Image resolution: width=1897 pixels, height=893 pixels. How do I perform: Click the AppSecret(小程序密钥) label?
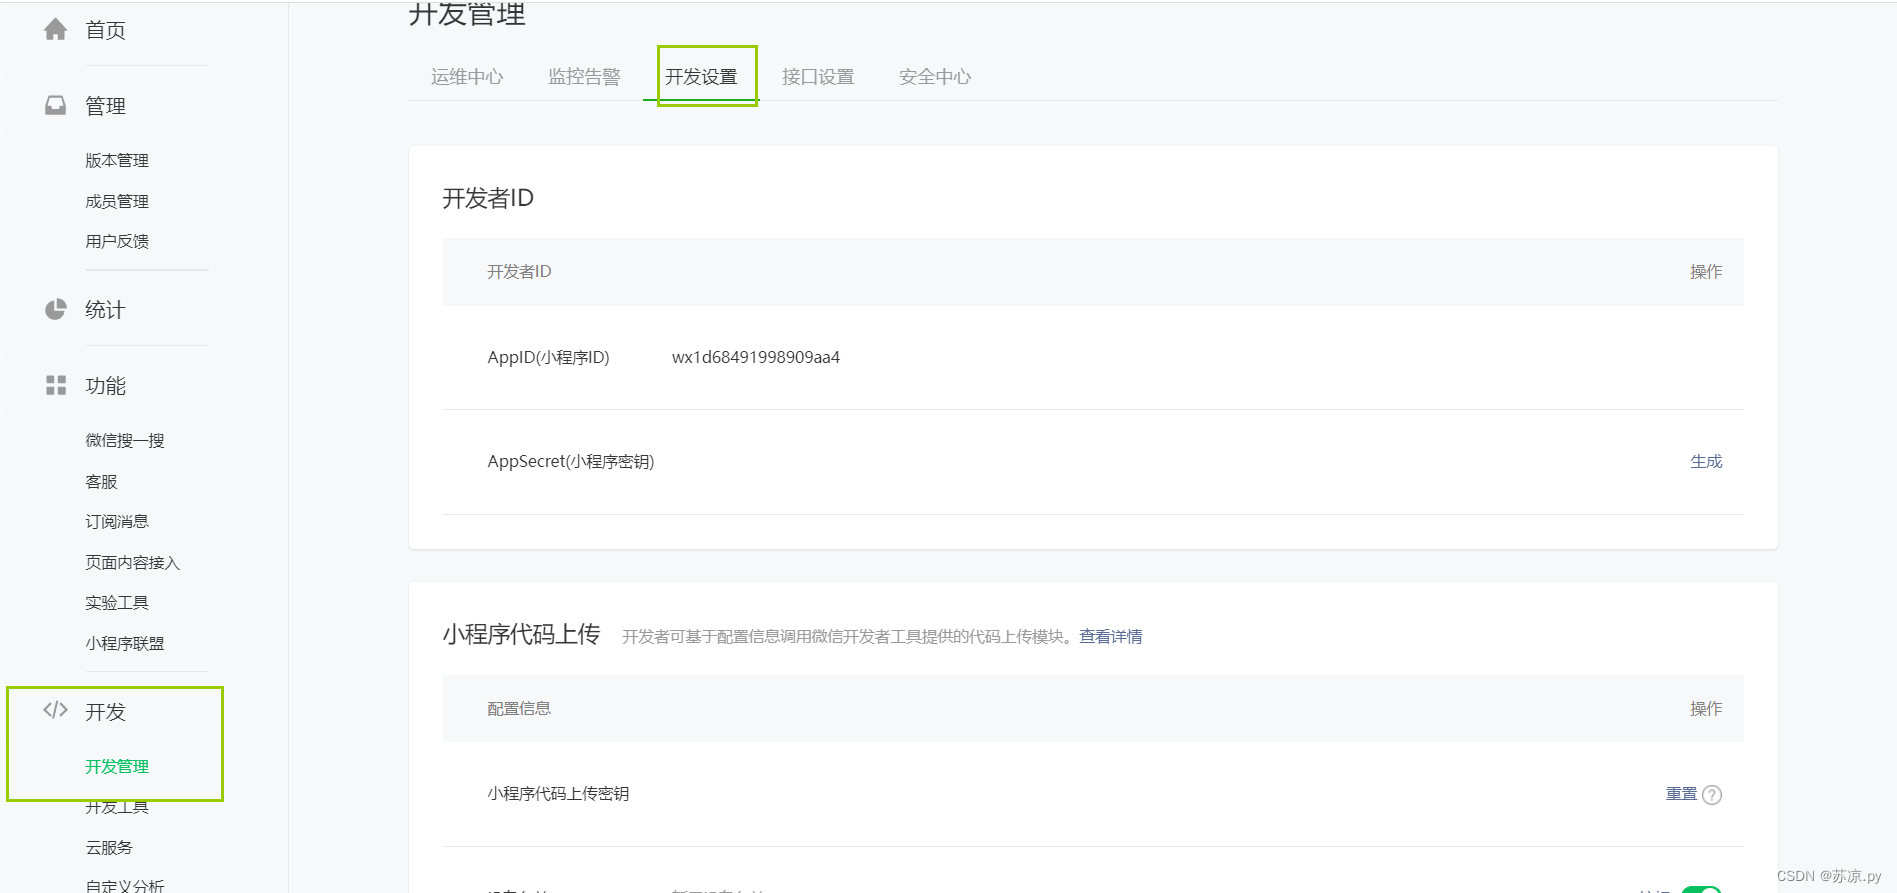pyautogui.click(x=571, y=461)
